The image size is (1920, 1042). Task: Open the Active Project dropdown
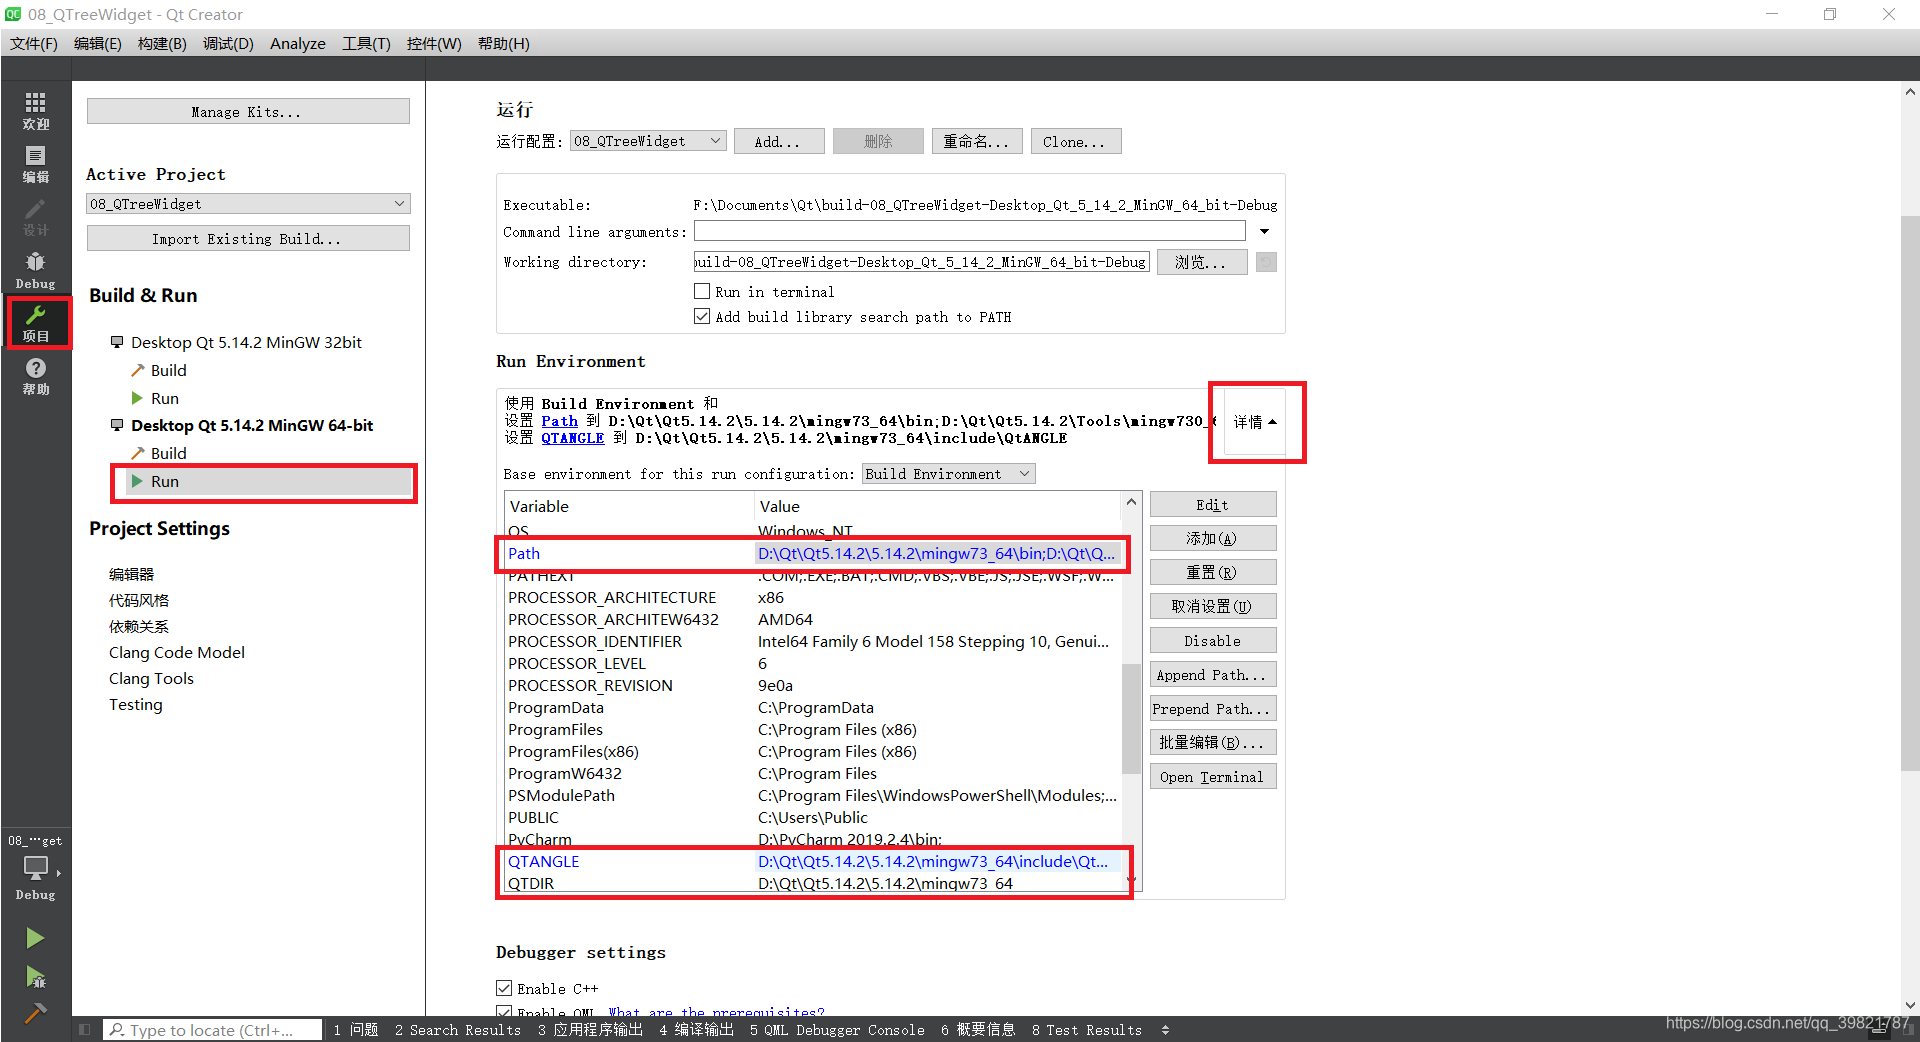click(x=248, y=204)
